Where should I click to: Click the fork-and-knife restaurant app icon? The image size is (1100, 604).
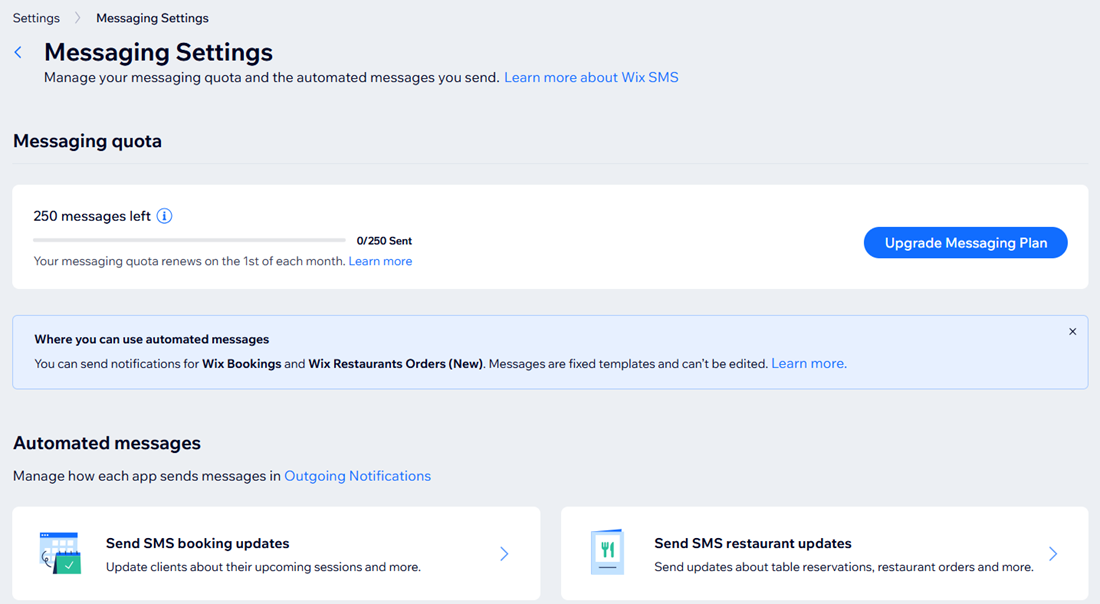pyautogui.click(x=607, y=551)
